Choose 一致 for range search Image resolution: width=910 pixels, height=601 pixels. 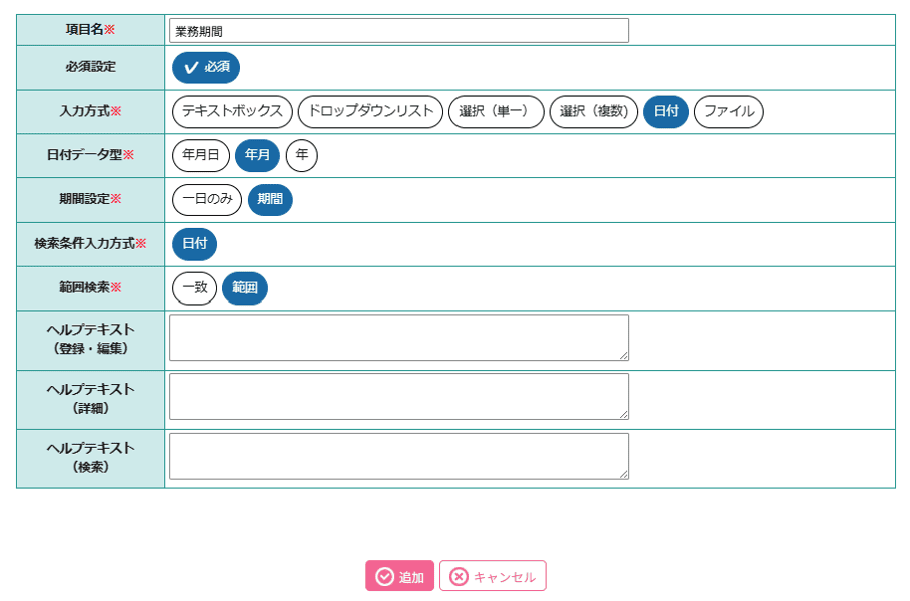194,288
